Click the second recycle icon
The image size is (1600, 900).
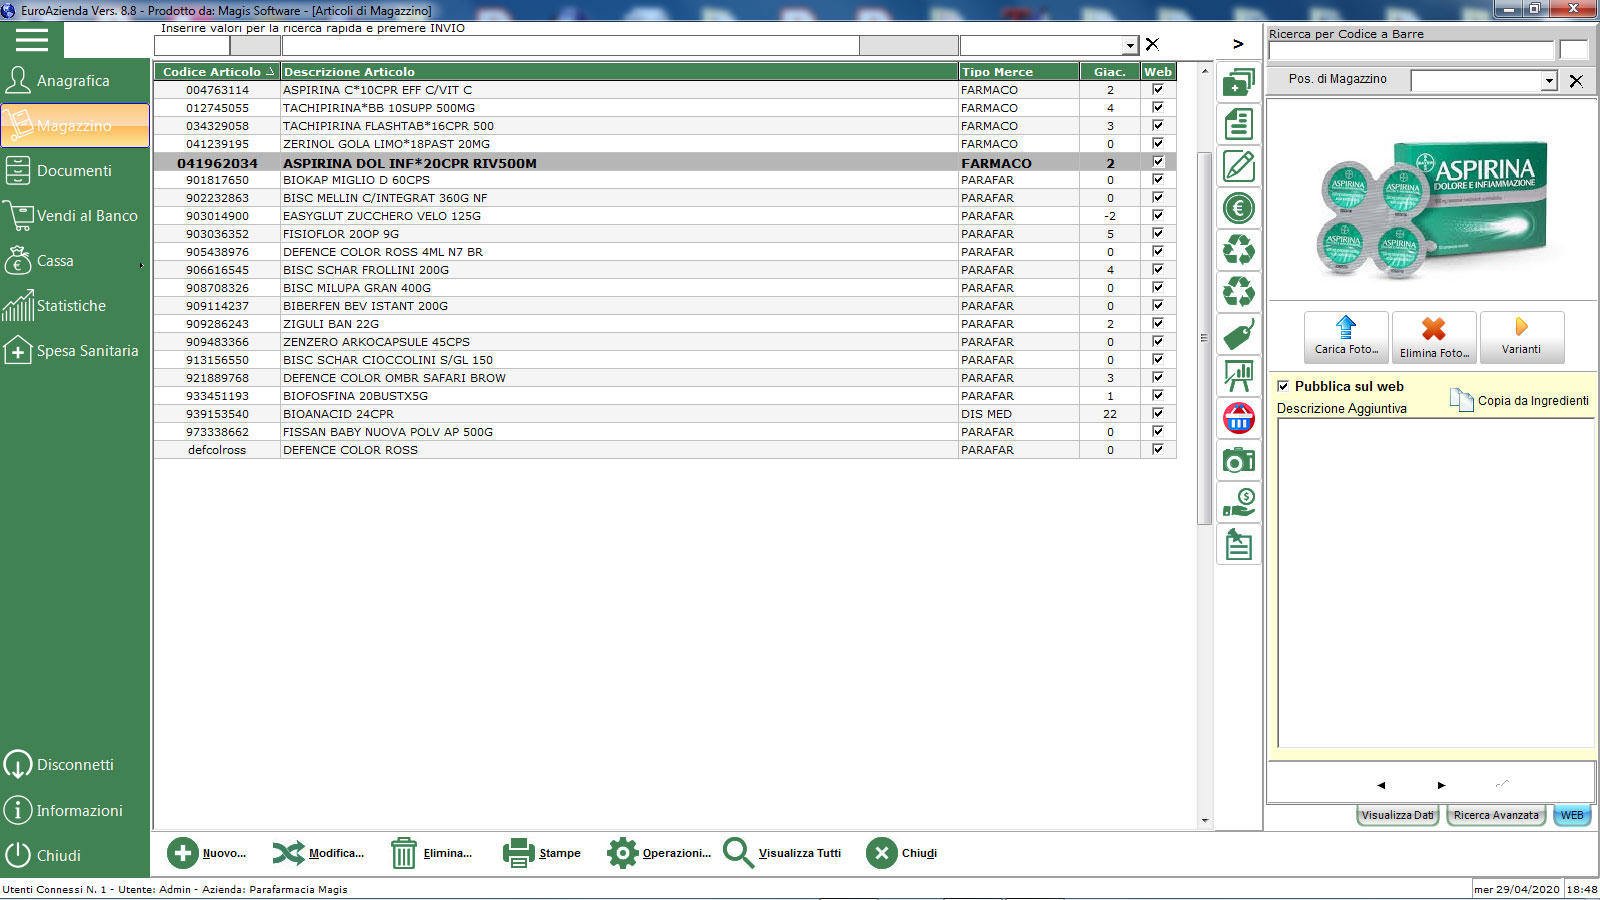coord(1239,292)
